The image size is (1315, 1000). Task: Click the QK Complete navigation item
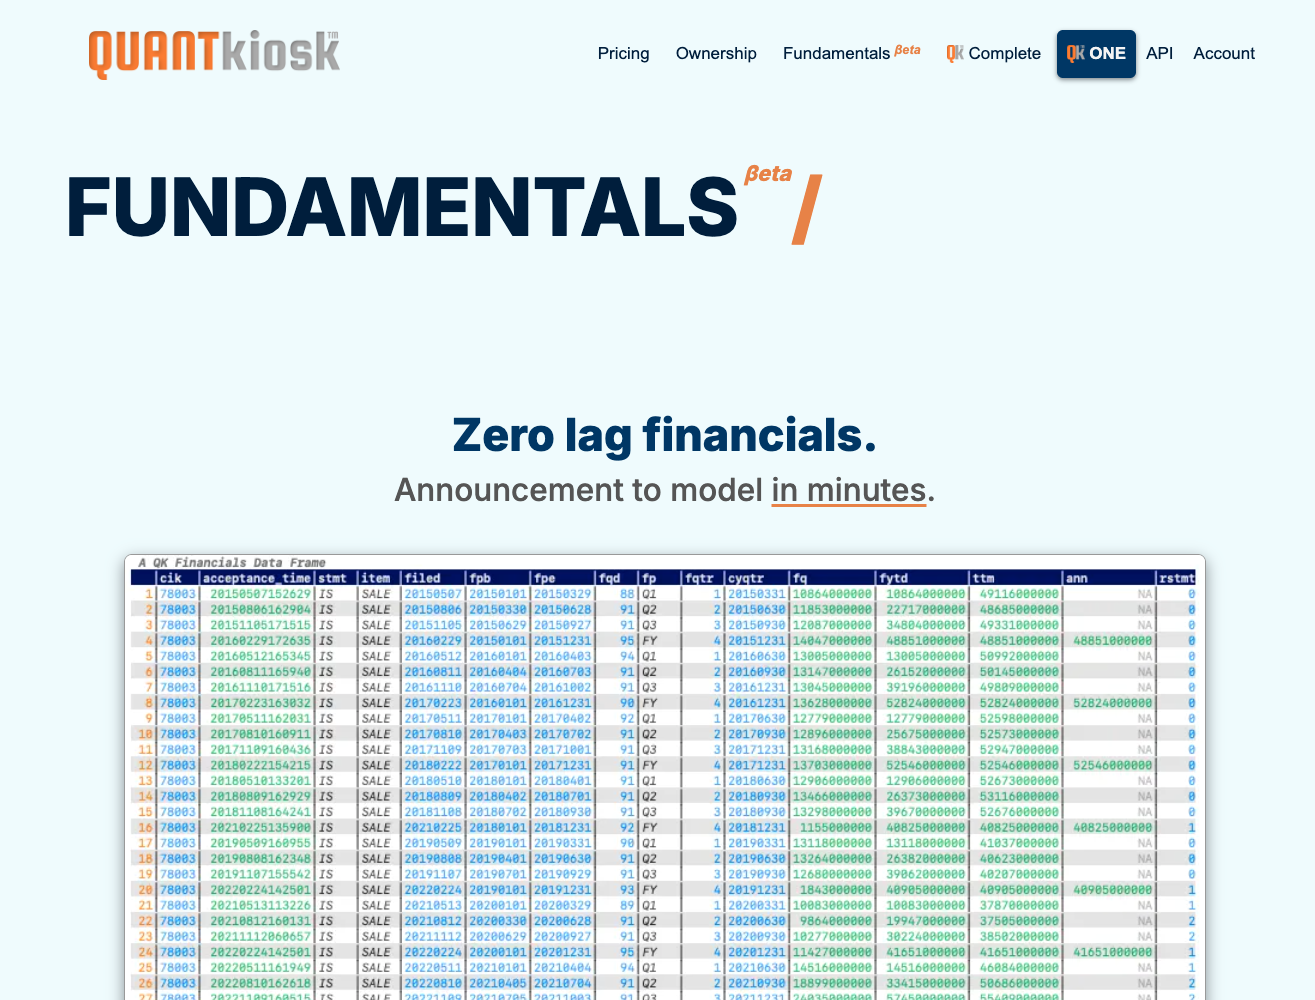(993, 53)
